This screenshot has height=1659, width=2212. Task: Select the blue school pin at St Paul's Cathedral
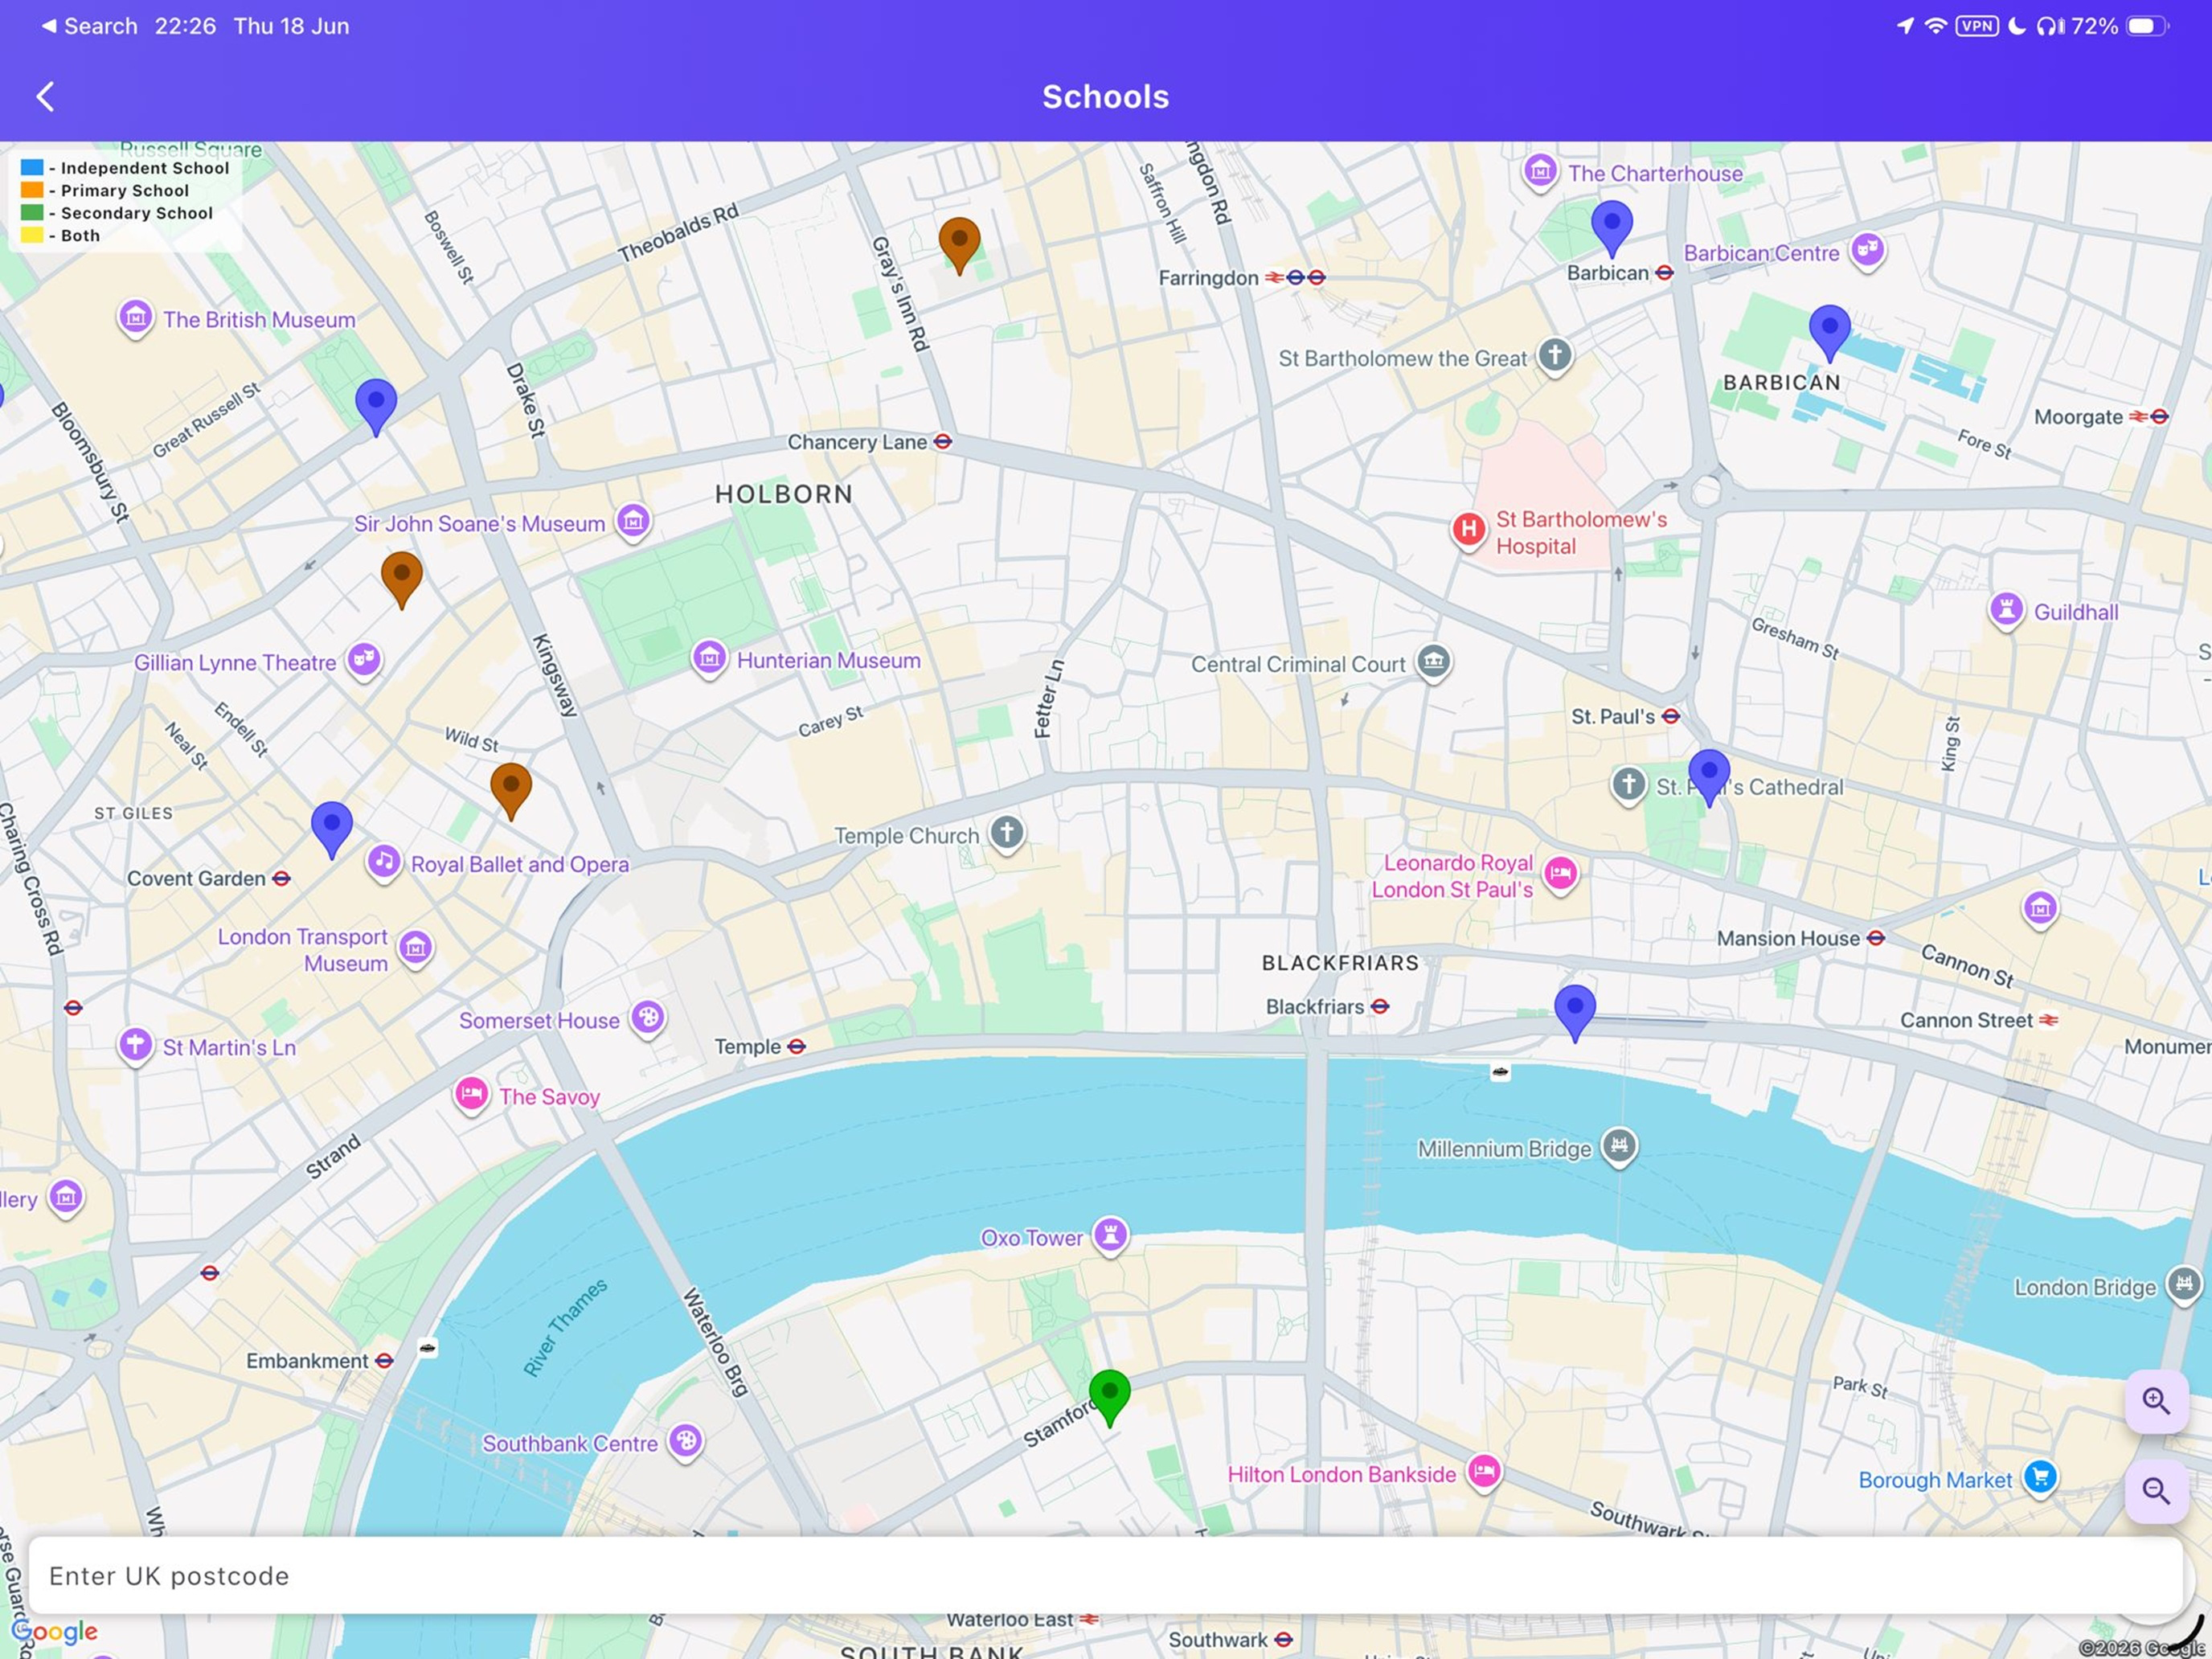pyautogui.click(x=1709, y=777)
